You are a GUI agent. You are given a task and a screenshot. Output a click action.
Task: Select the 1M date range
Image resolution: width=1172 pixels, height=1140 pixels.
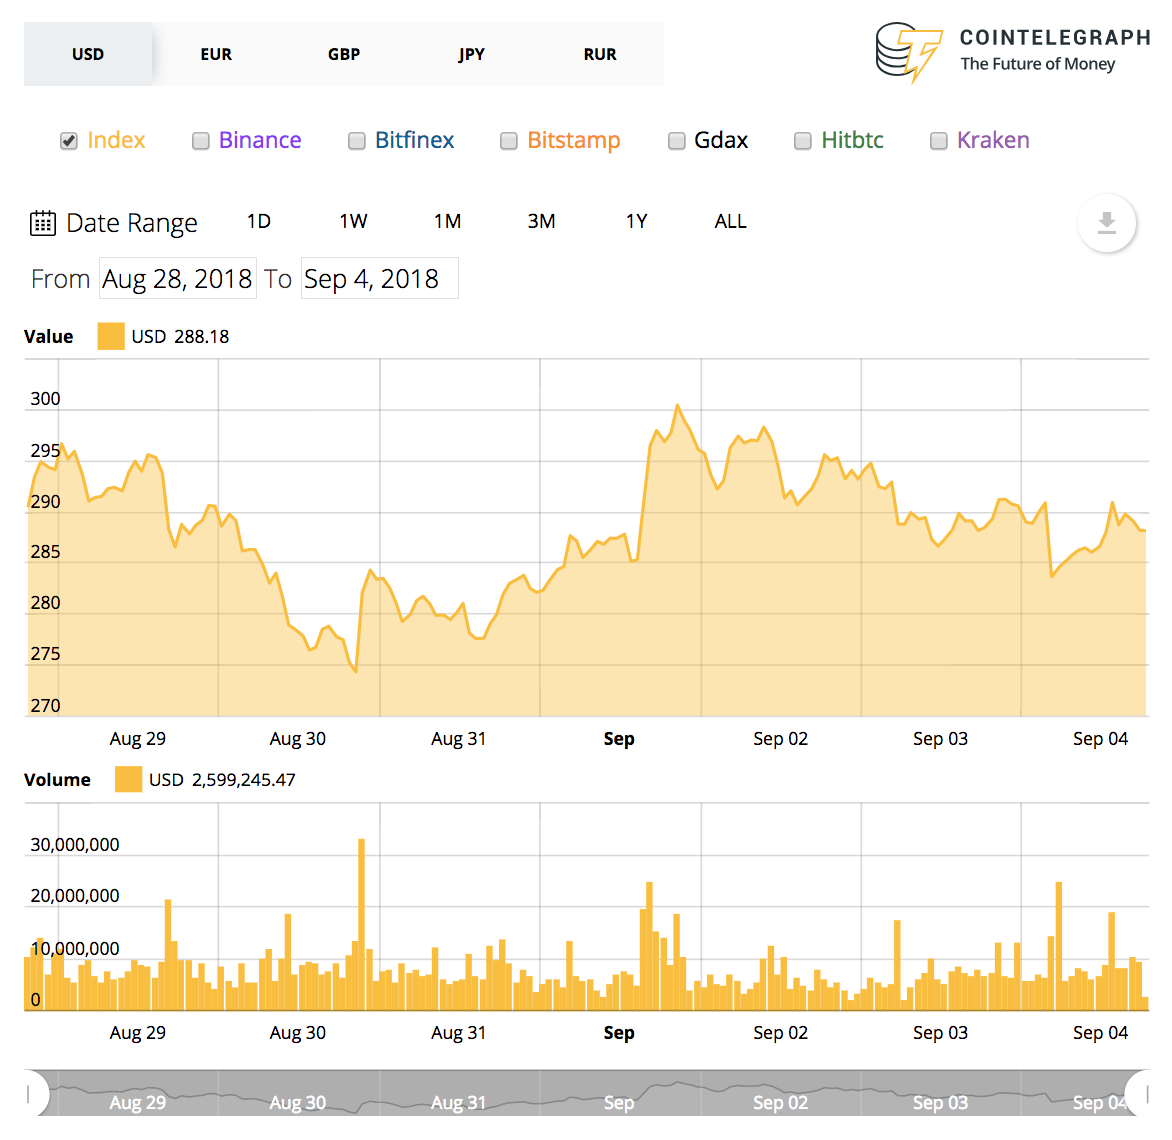[x=447, y=221]
